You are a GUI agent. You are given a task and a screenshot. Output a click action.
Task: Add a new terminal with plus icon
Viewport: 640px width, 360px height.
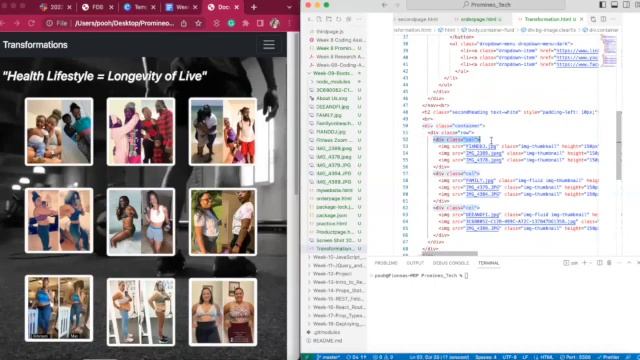pos(584,263)
